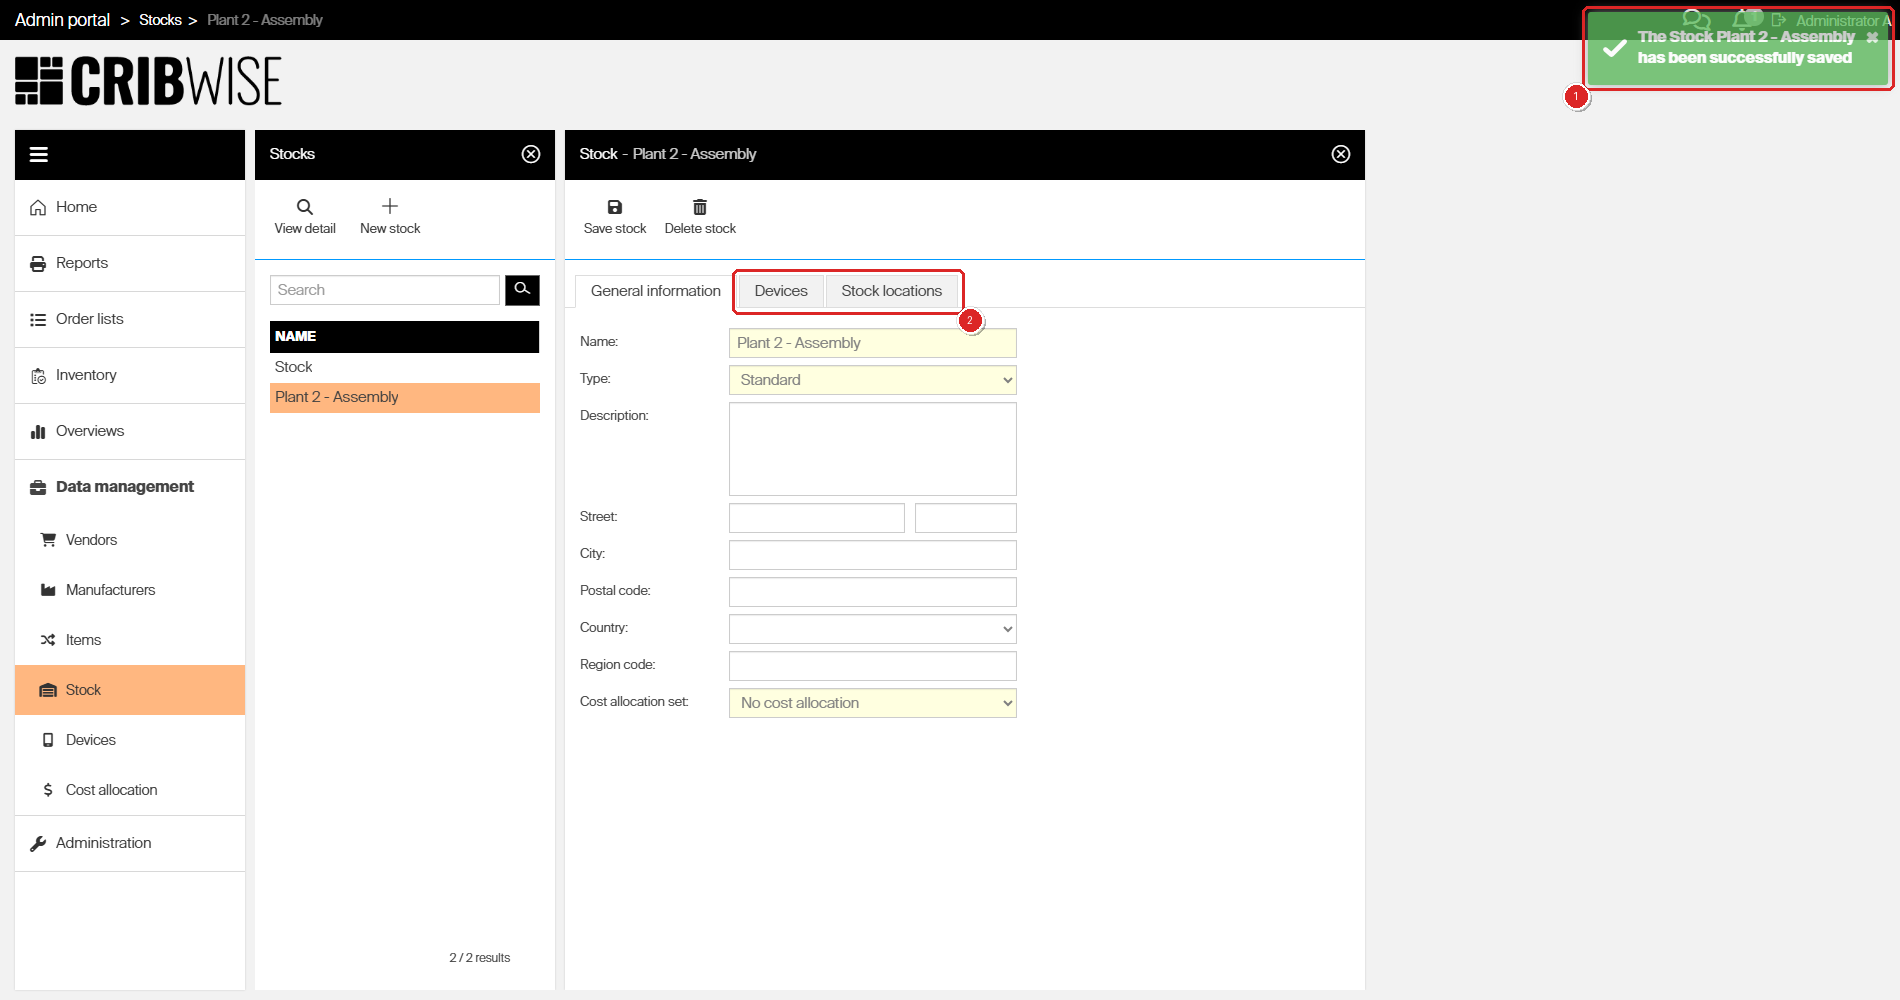The height and width of the screenshot is (1000, 1900).
Task: Click the Delete stock trash icon
Action: pos(700,207)
